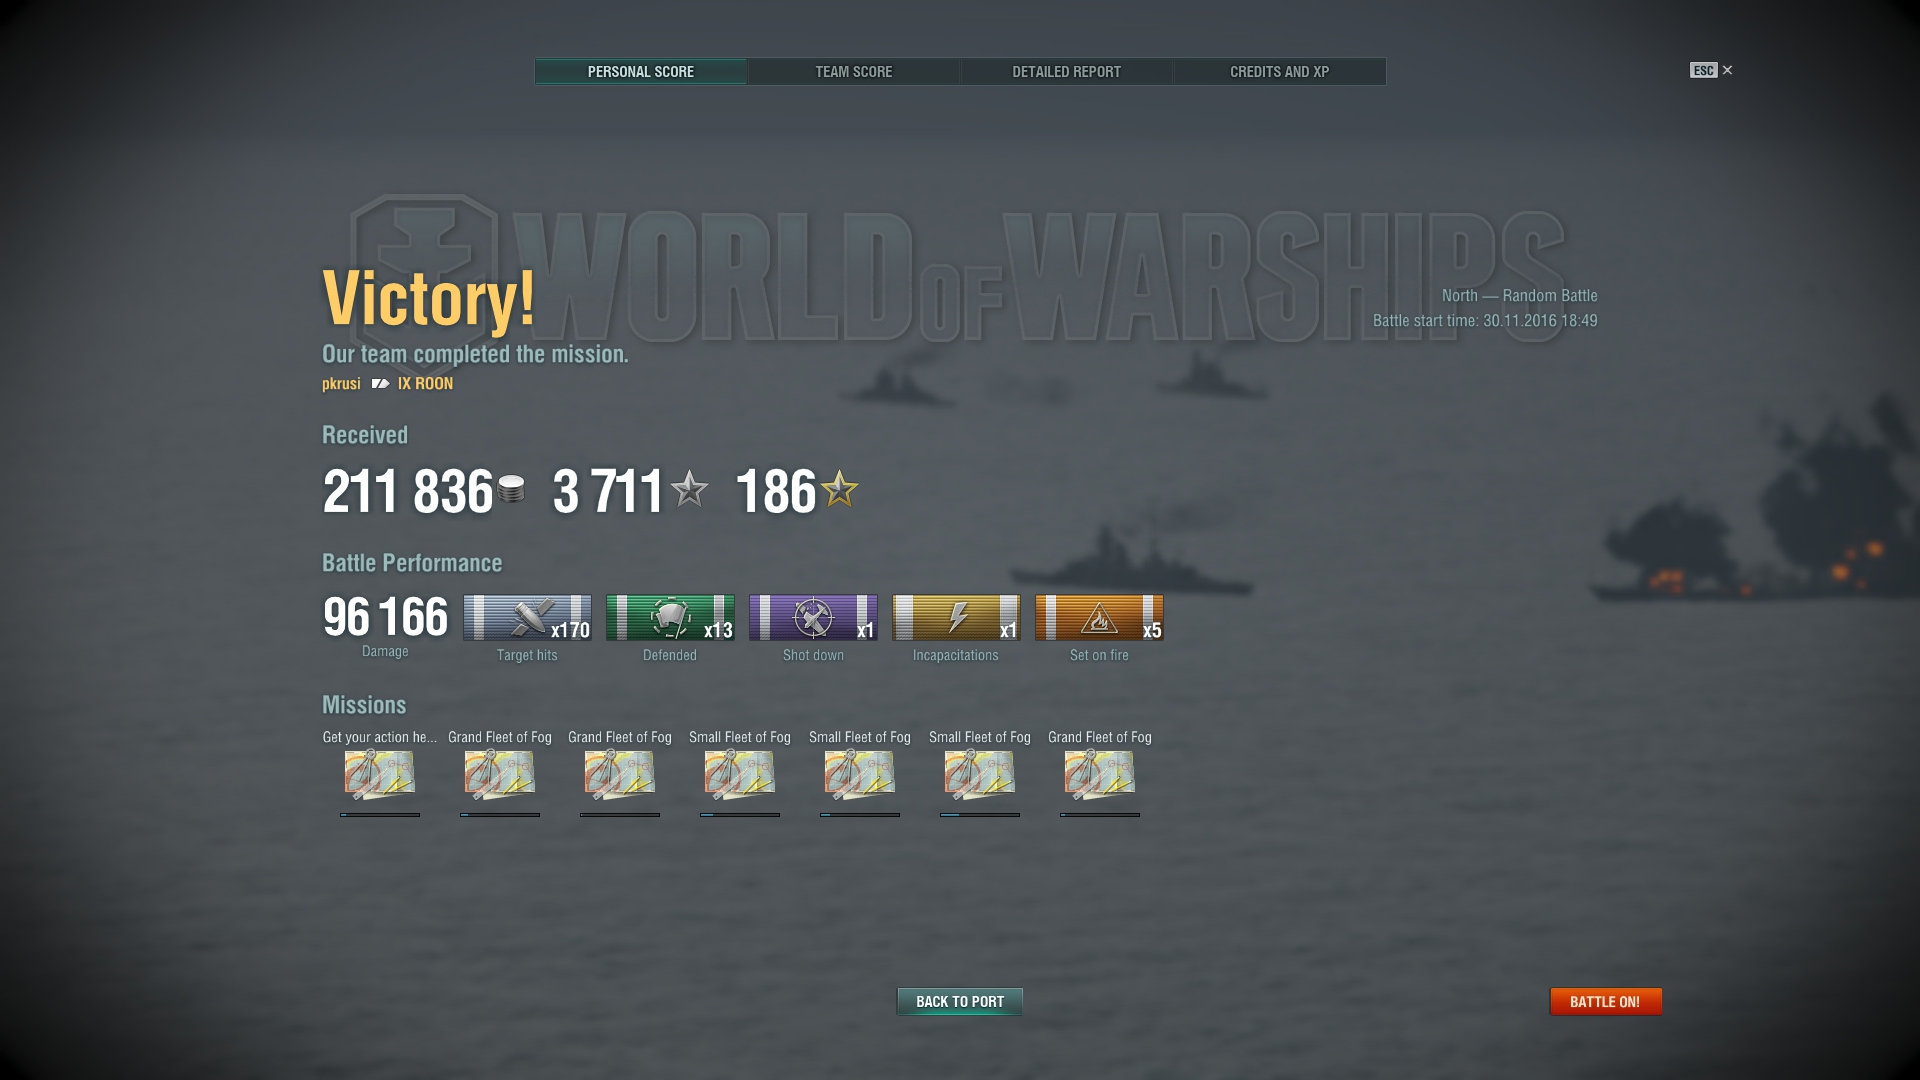Open the last Grand Fleet of Fog mission
The image size is (1920, 1080).
1100,775
